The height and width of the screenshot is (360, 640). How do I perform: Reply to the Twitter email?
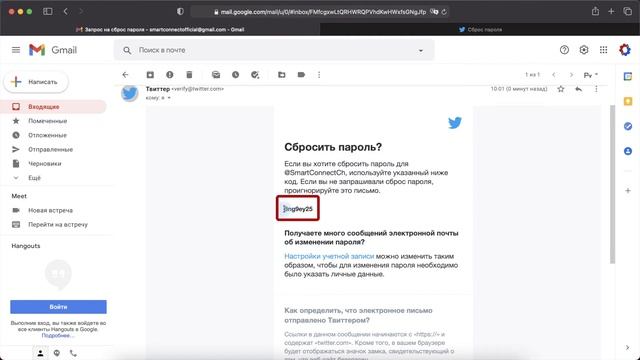(x=578, y=89)
